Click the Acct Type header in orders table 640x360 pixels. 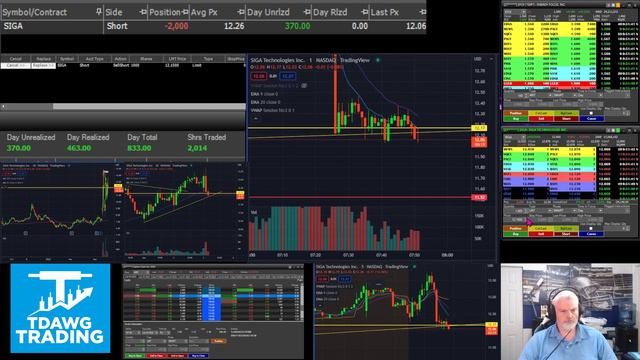pyautogui.click(x=95, y=59)
